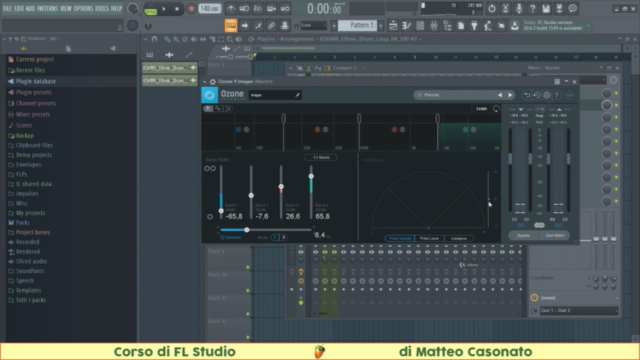Edit the Imager preset name pencil icon
640x360 pixels.
click(298, 95)
